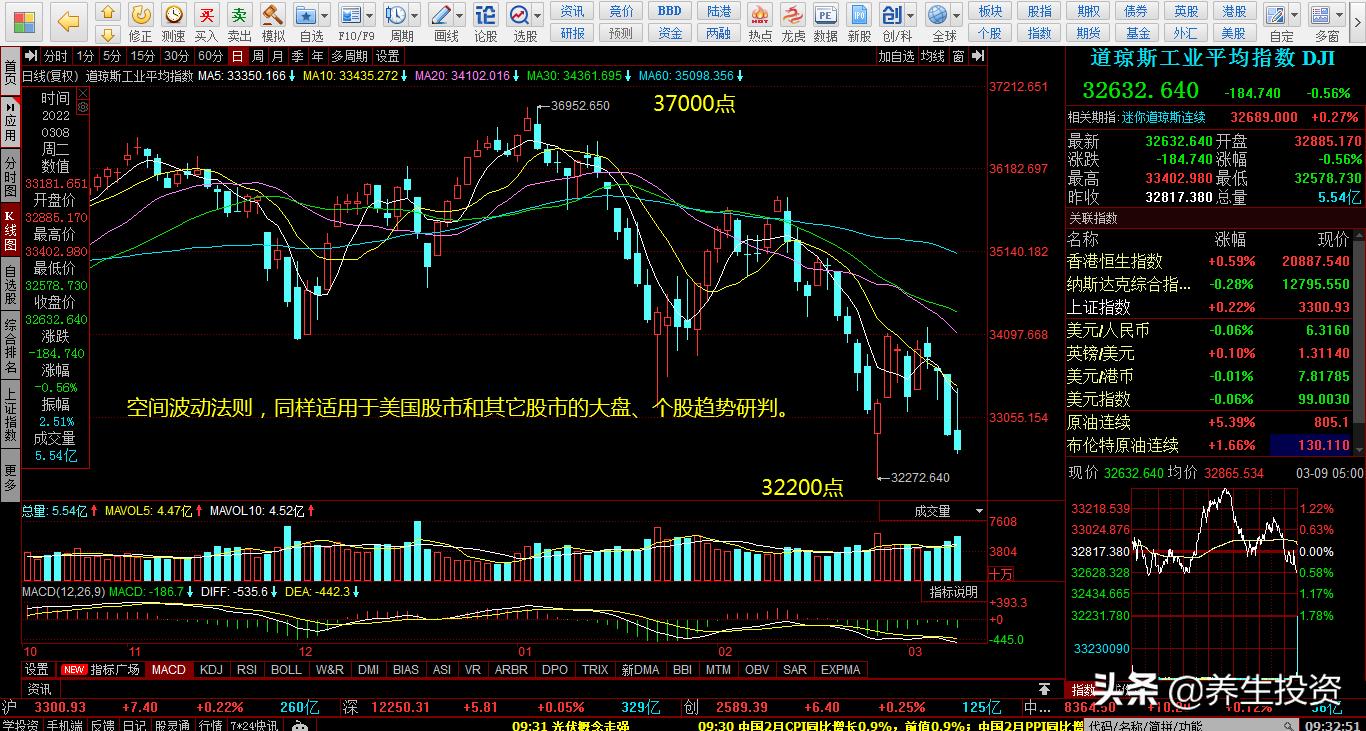The height and width of the screenshot is (731, 1366).
Task: Switch chart to 60分 period
Action: pyautogui.click(x=211, y=56)
